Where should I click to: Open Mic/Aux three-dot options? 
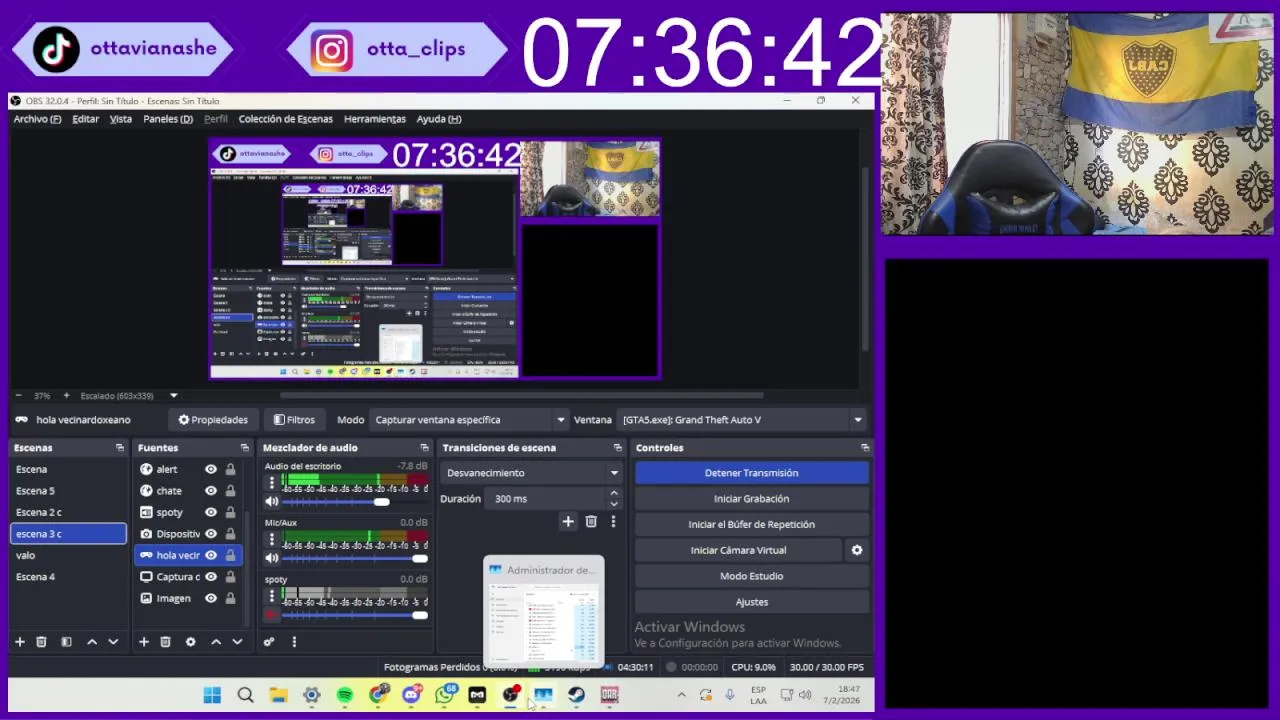[x=271, y=540]
